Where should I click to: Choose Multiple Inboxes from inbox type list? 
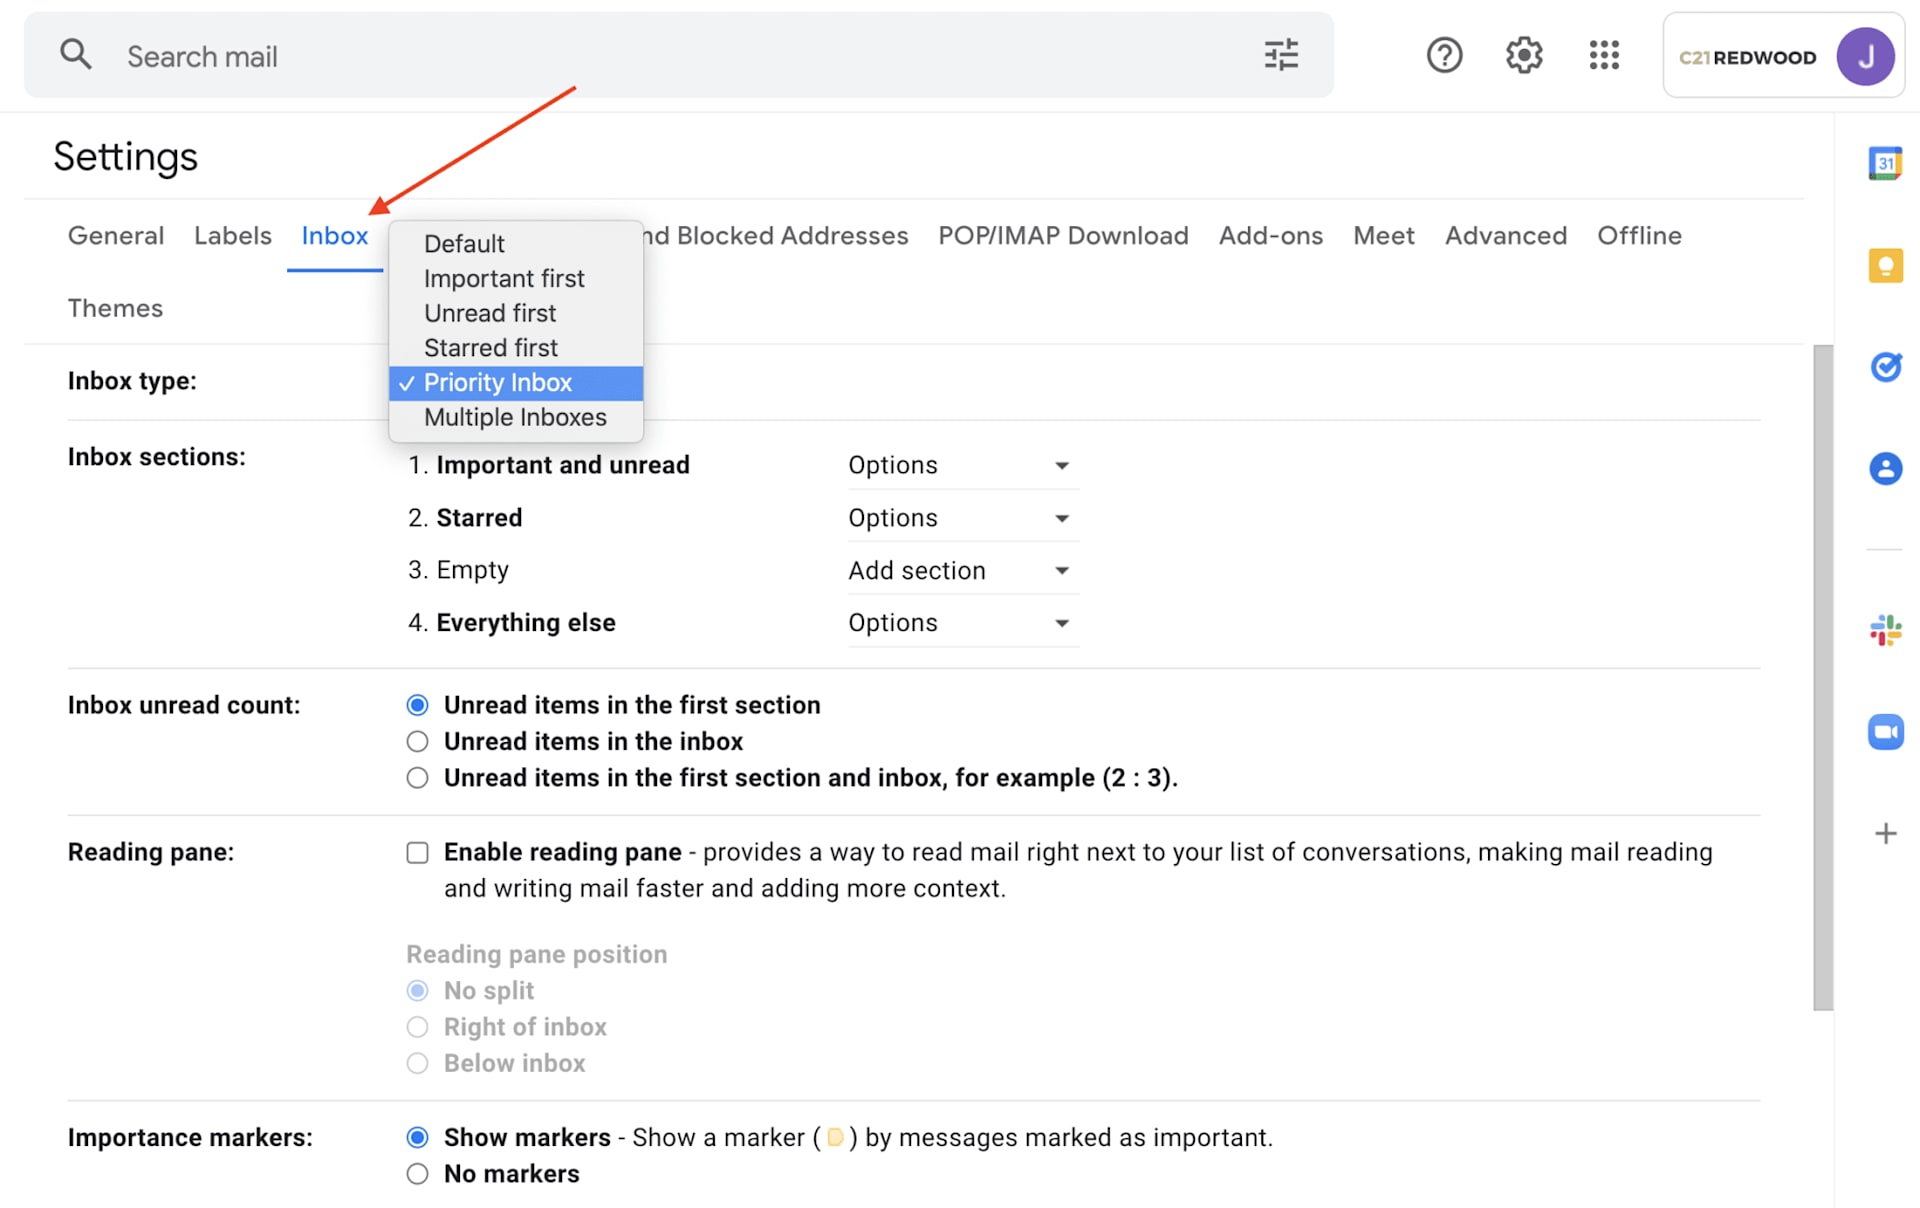pyautogui.click(x=514, y=418)
